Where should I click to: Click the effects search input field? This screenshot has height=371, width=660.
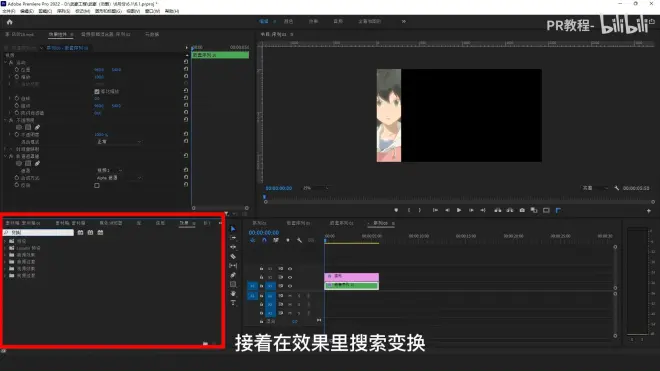click(38, 232)
